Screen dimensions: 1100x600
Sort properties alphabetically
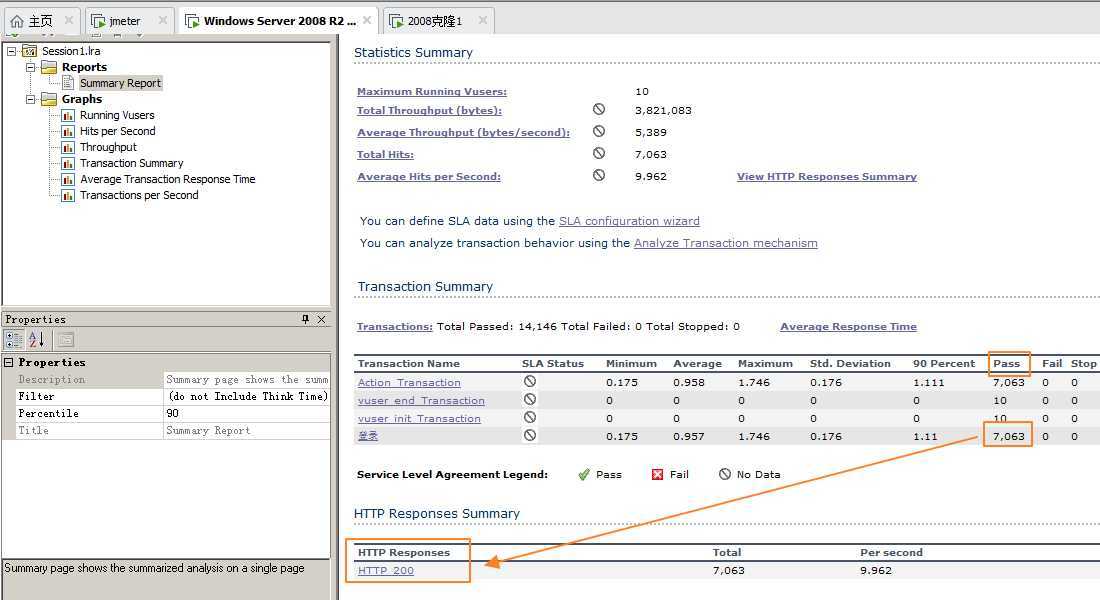[36, 340]
